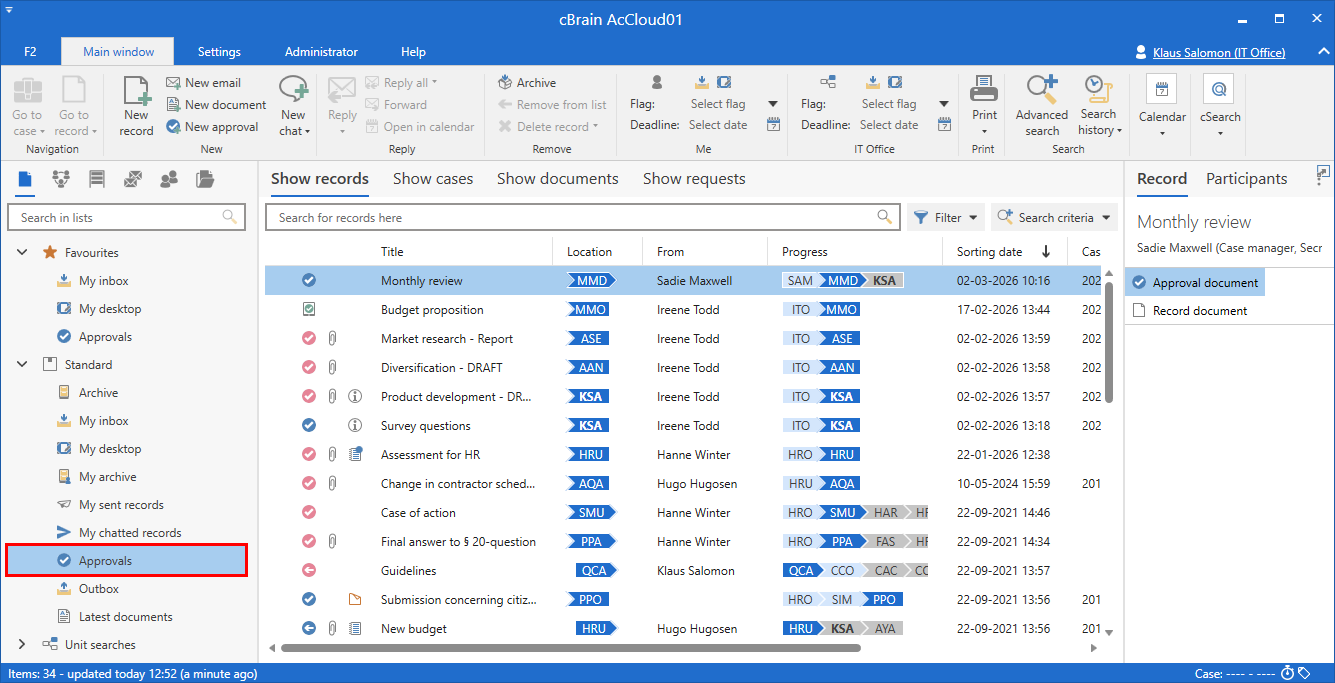The image size is (1335, 683).
Task: Click the status bar clock icon
Action: 1288,673
